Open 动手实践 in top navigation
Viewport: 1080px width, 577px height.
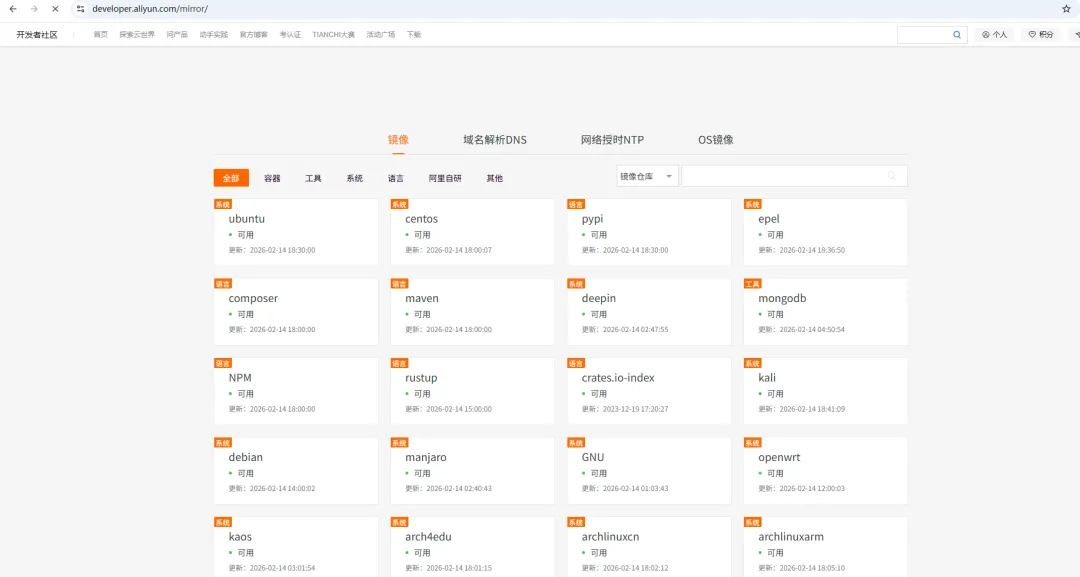click(x=214, y=34)
